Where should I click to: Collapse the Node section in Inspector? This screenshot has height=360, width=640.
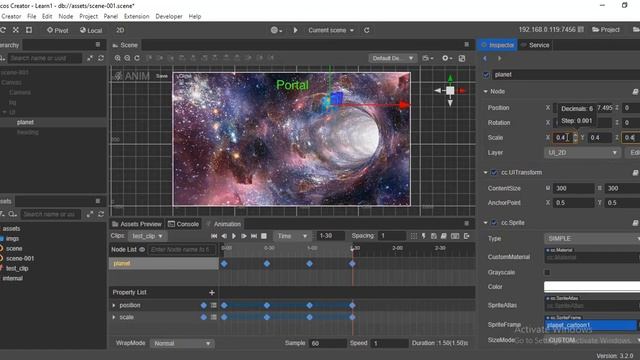(485, 91)
